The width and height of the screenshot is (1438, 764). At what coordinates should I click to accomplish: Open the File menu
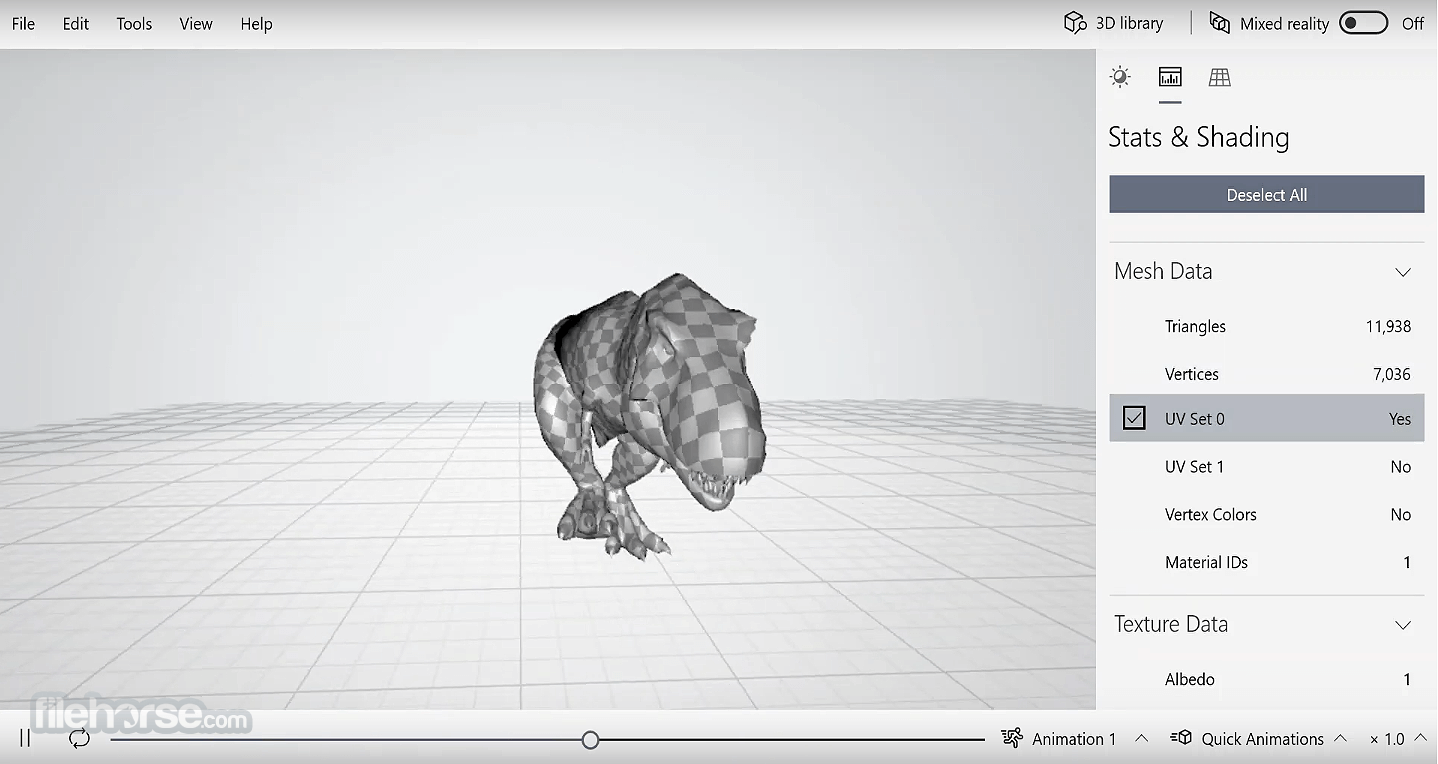[23, 24]
